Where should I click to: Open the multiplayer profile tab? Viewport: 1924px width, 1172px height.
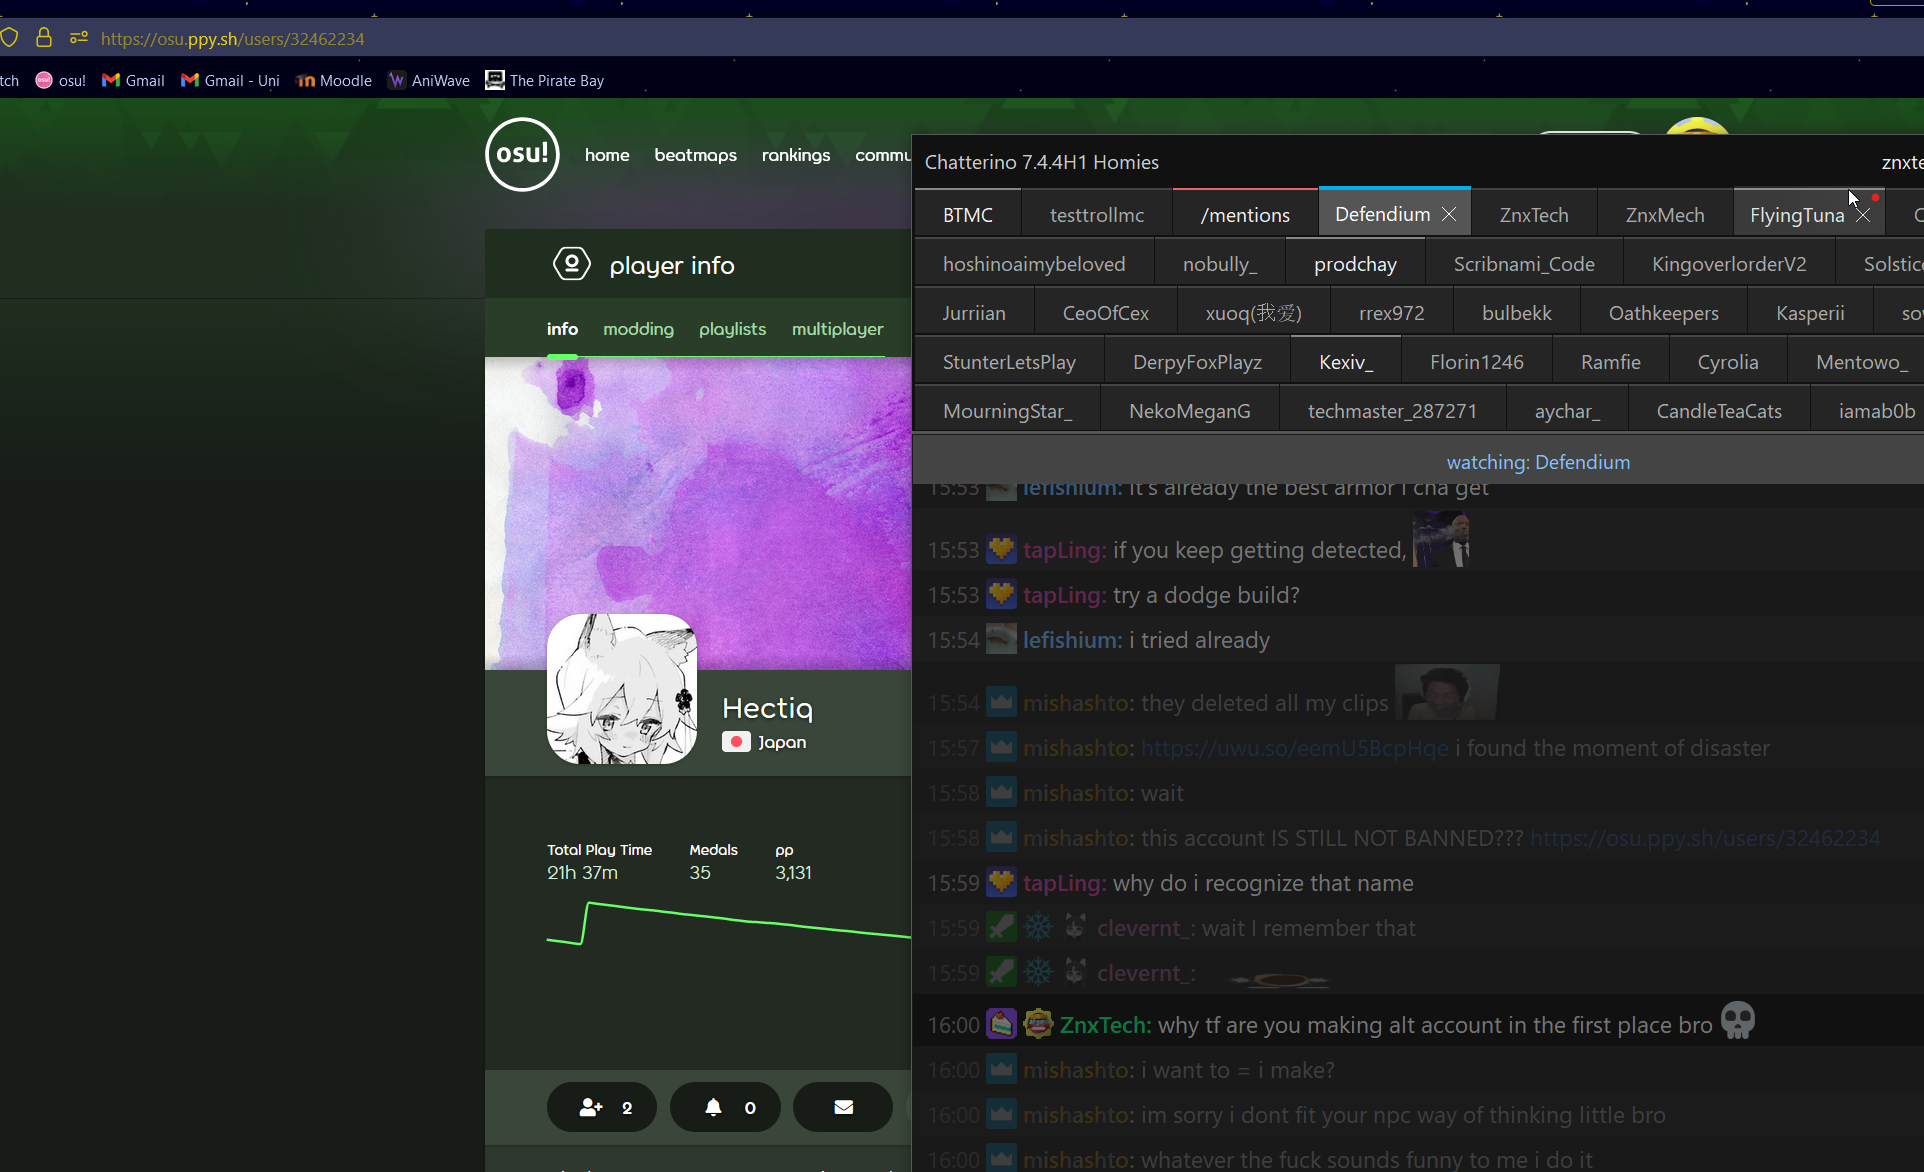837,329
